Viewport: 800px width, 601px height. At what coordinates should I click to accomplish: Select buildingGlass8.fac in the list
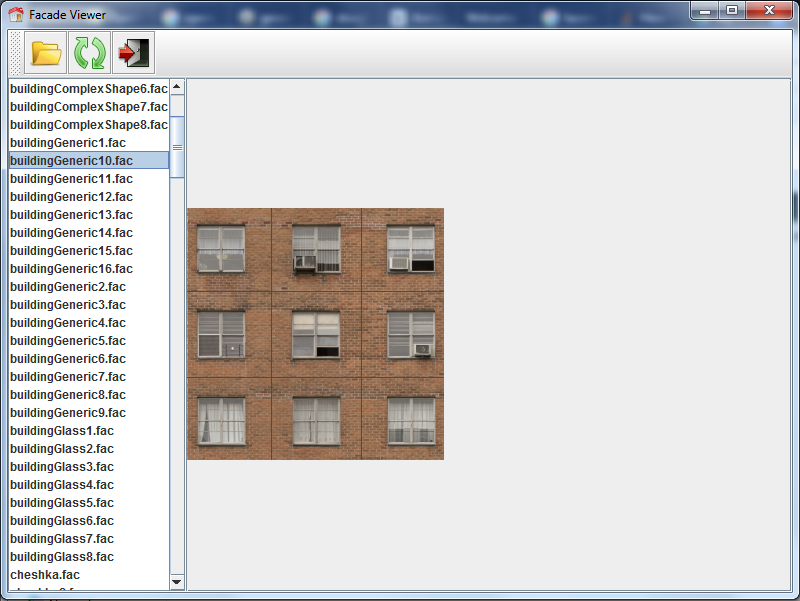(x=89, y=557)
